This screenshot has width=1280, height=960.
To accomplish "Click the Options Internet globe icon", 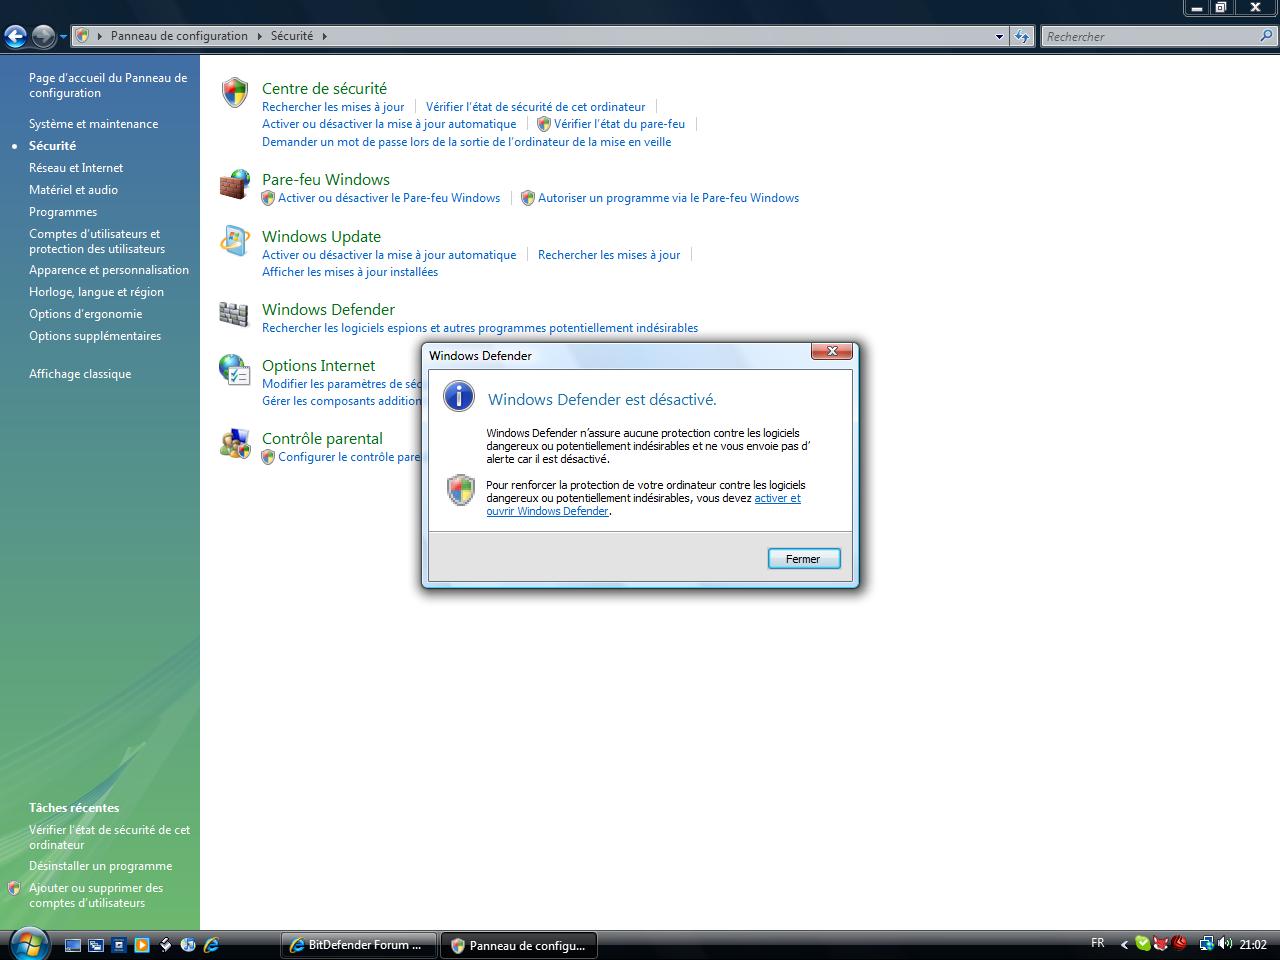I will click(x=234, y=370).
